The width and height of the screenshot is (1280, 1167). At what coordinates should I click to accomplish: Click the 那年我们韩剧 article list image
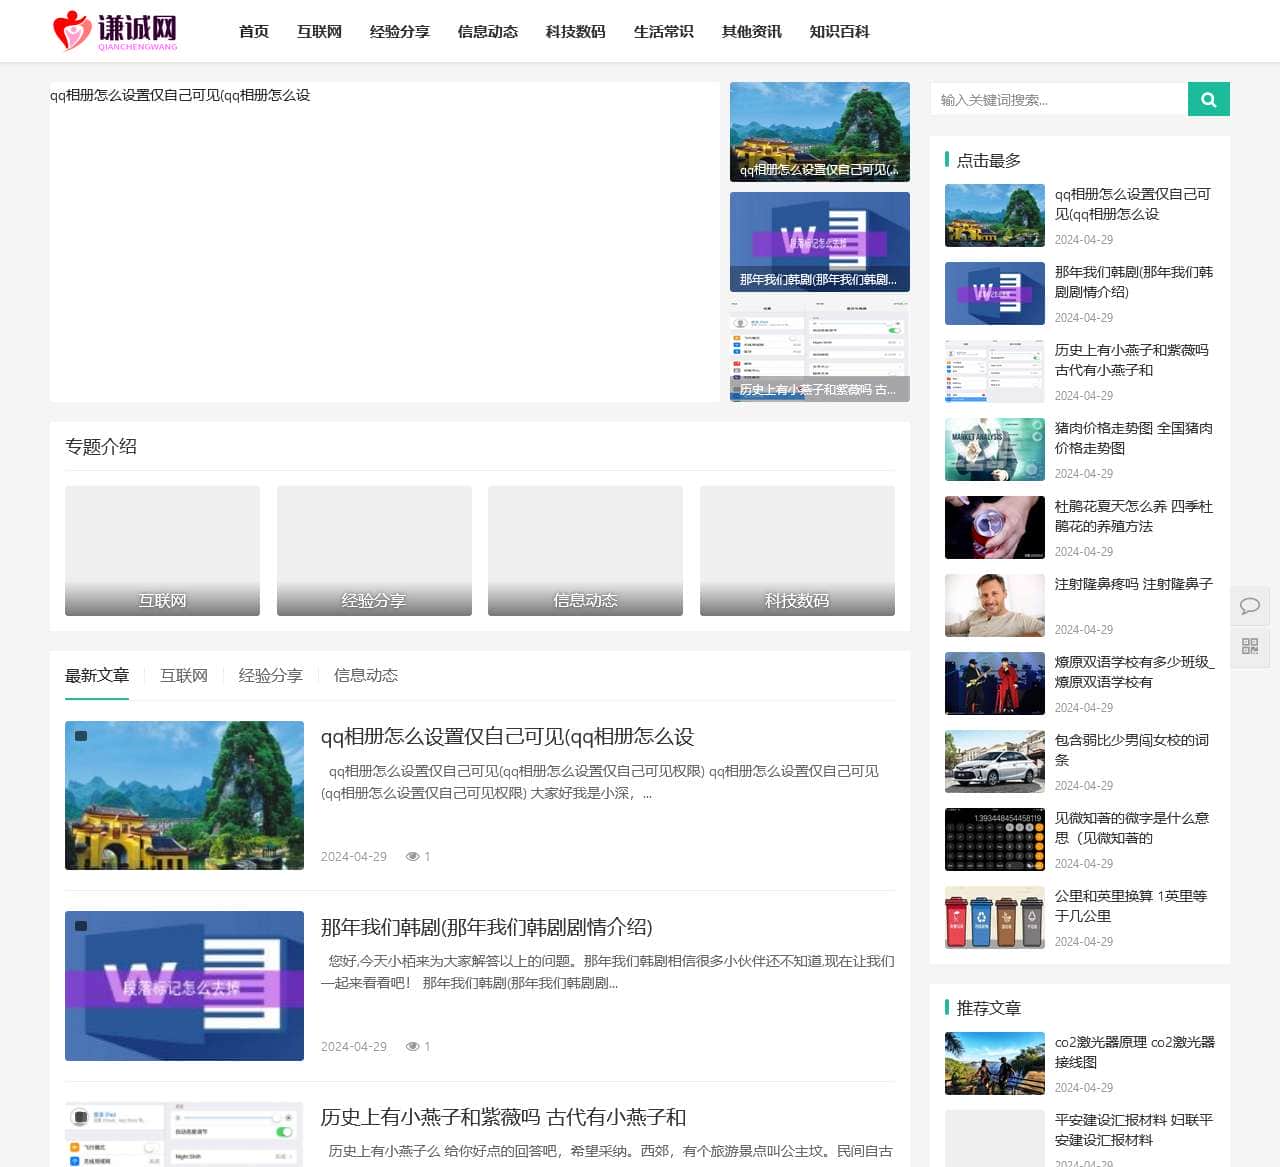pyautogui.click(x=184, y=985)
